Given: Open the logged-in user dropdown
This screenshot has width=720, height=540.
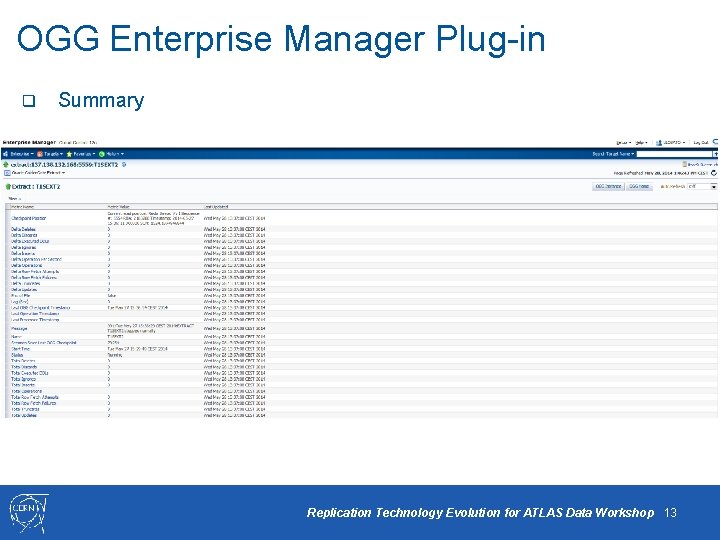Looking at the screenshot, I should (x=671, y=143).
